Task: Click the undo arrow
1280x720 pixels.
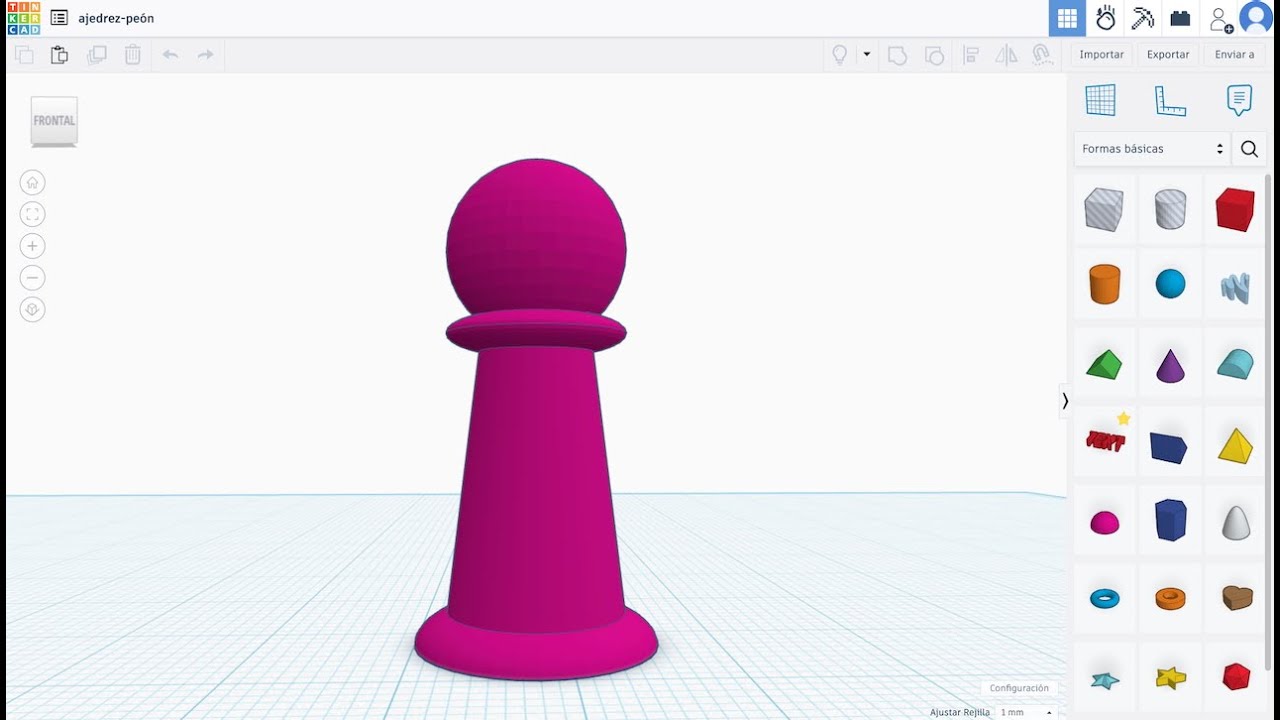Action: (170, 55)
